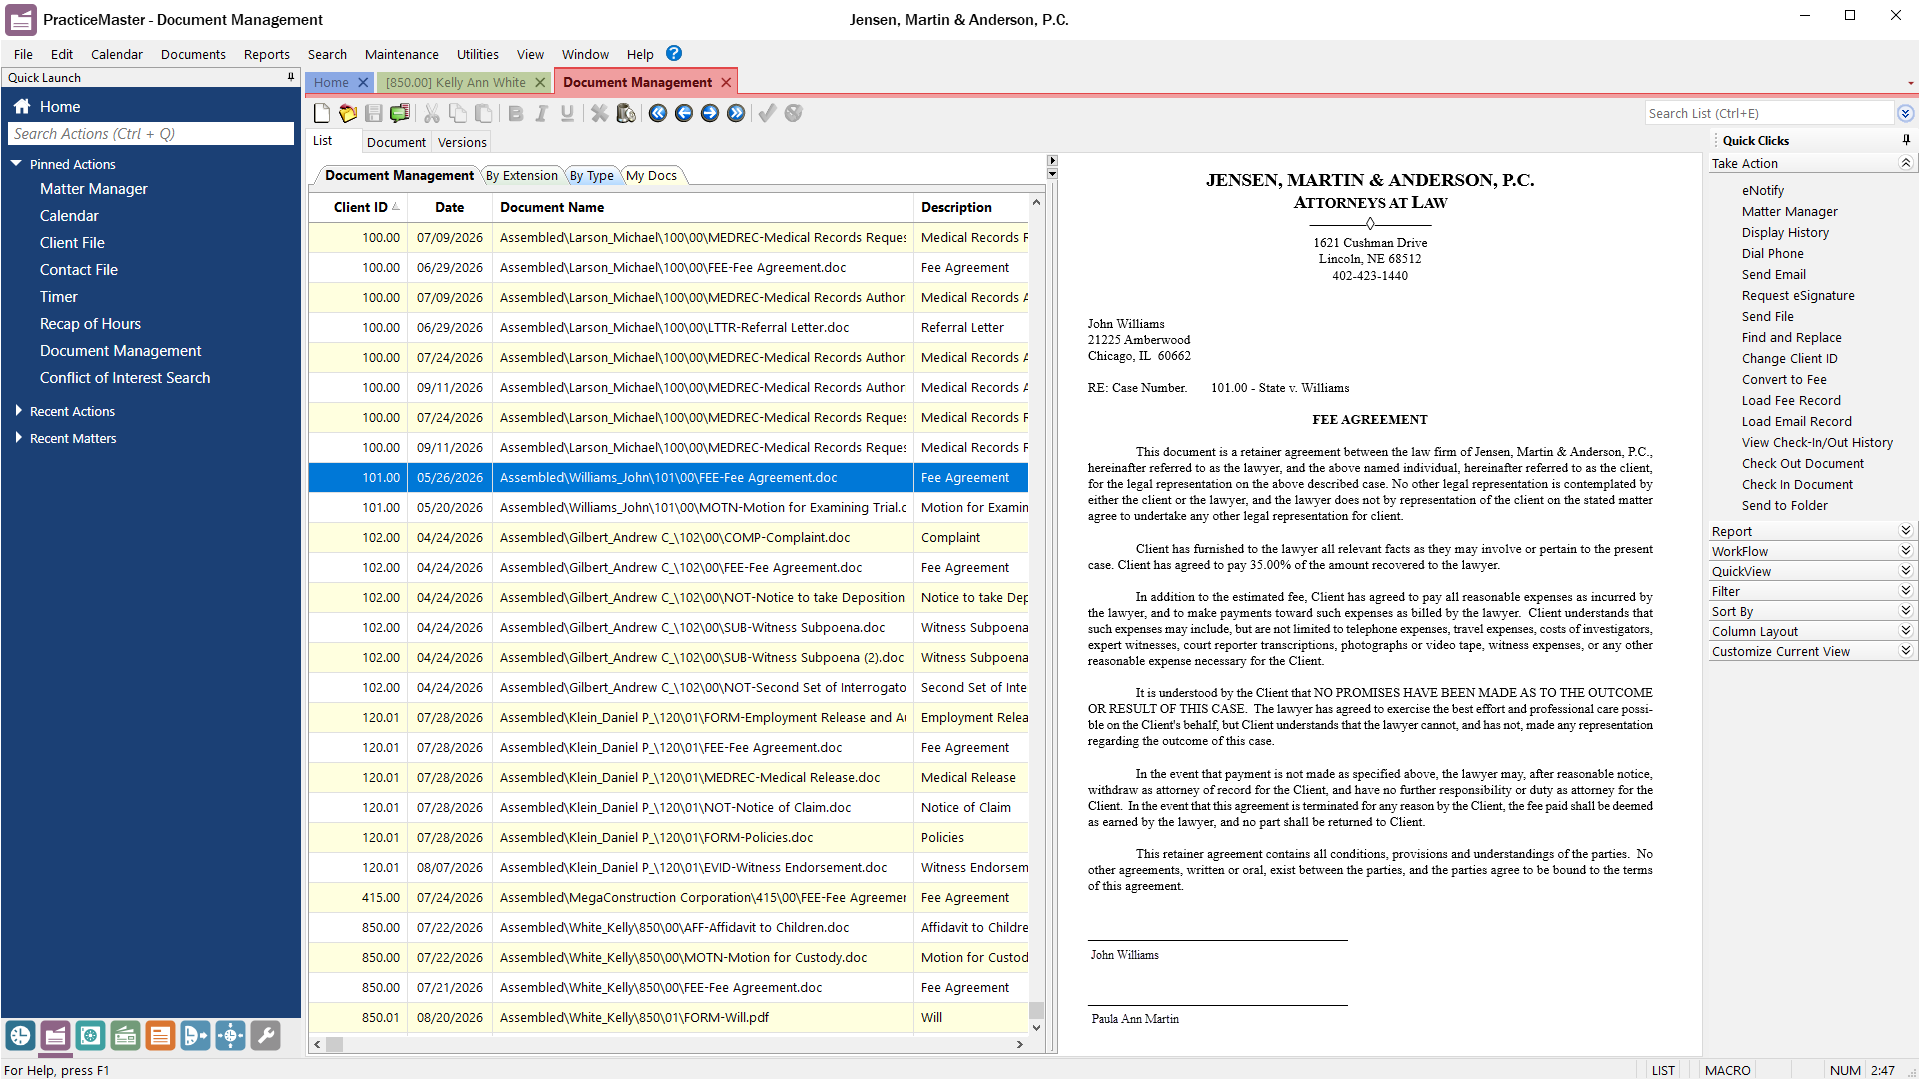The width and height of the screenshot is (1920, 1080).
Task: Collapse the Pinned Actions group
Action: tap(16, 163)
